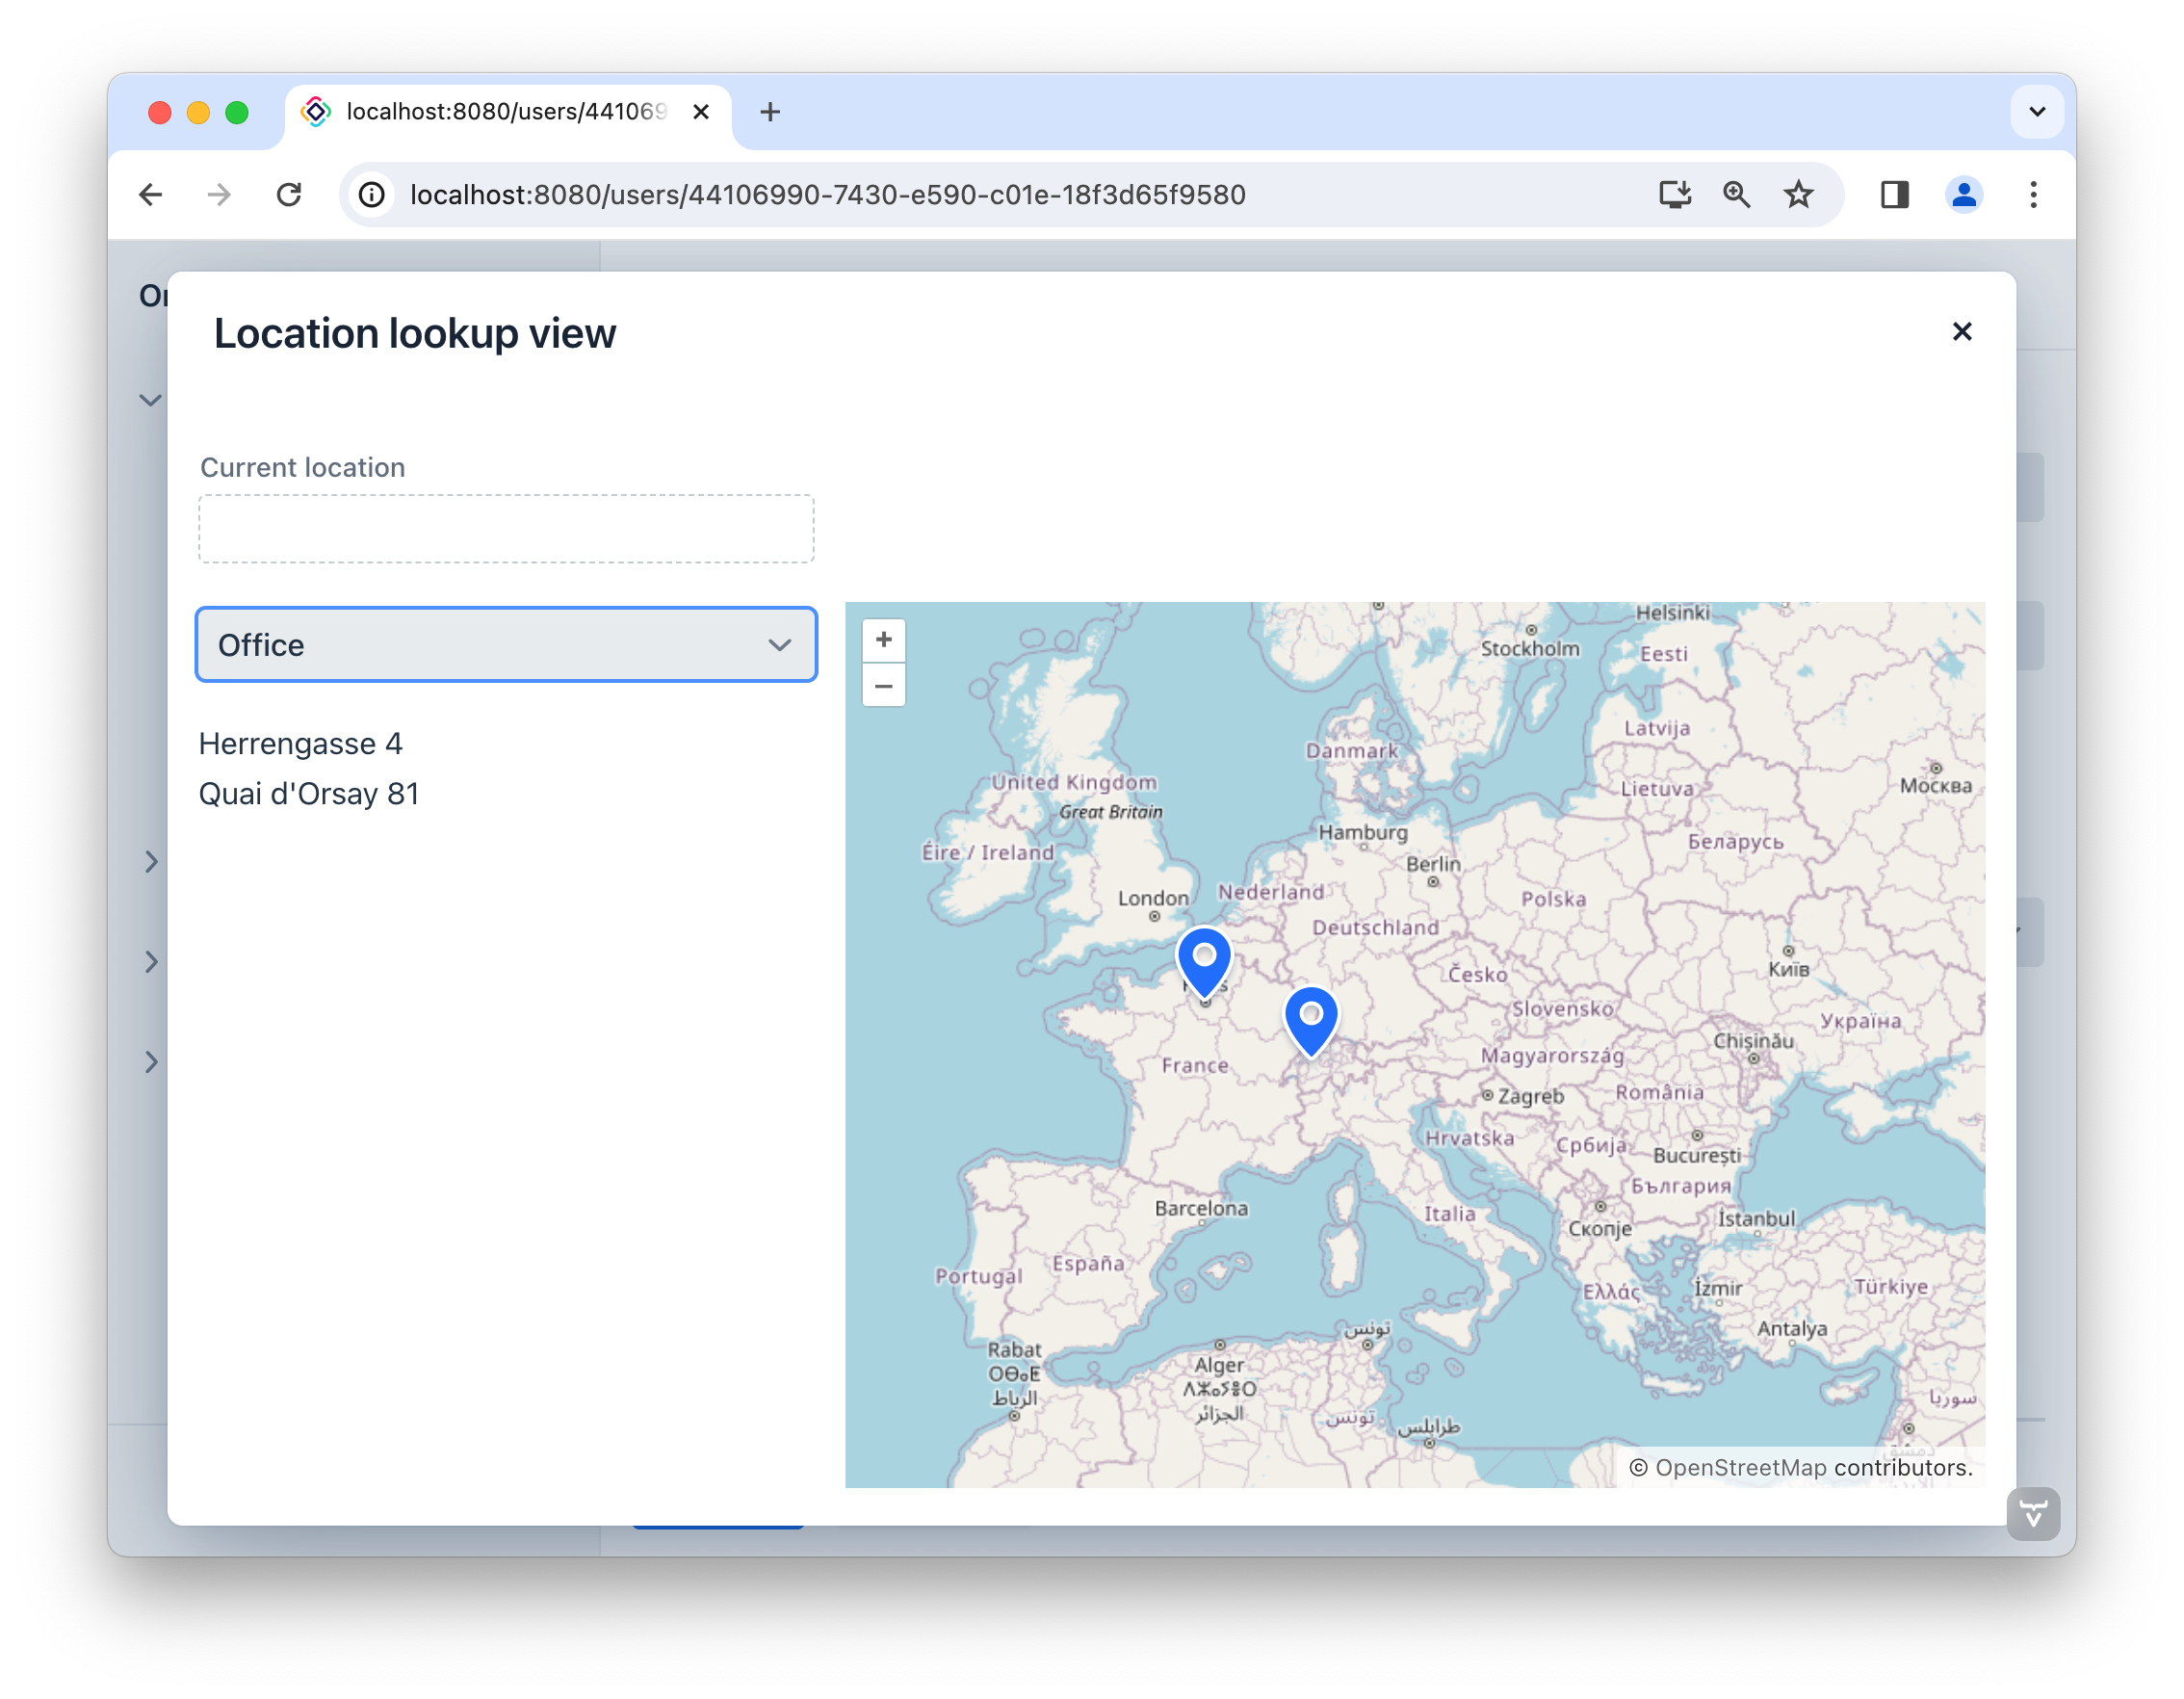Click inside the Current location input field
Screen dimensions: 2184x1699
(x=506, y=528)
